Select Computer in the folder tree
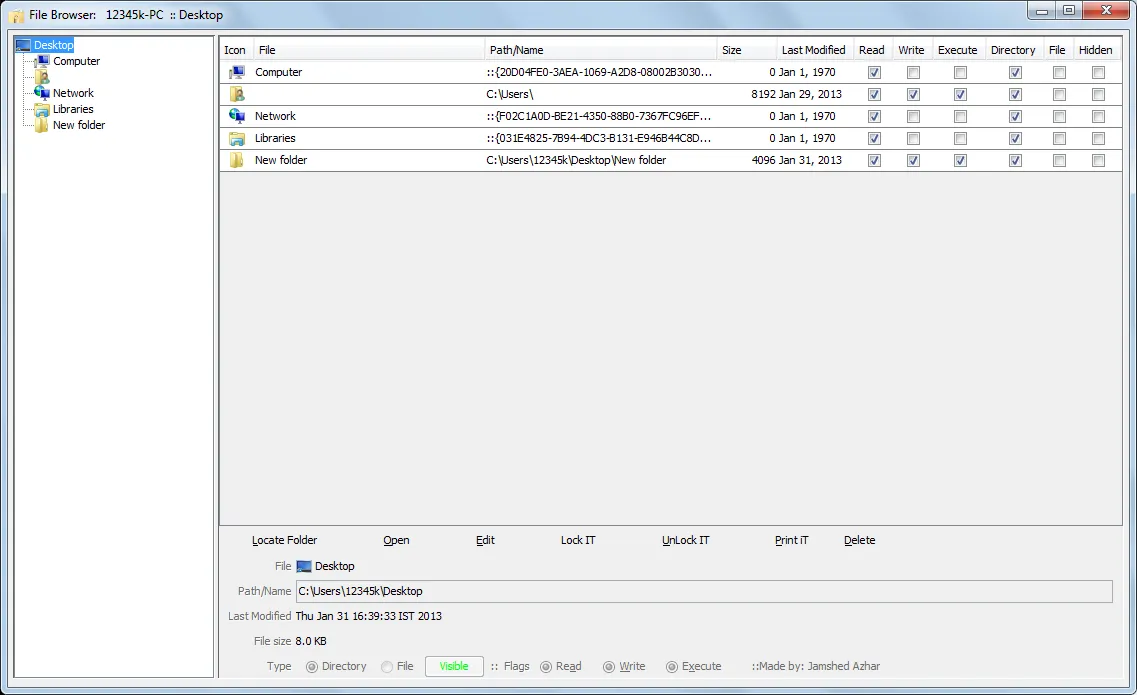Viewport: 1137px width, 695px height. 76,61
